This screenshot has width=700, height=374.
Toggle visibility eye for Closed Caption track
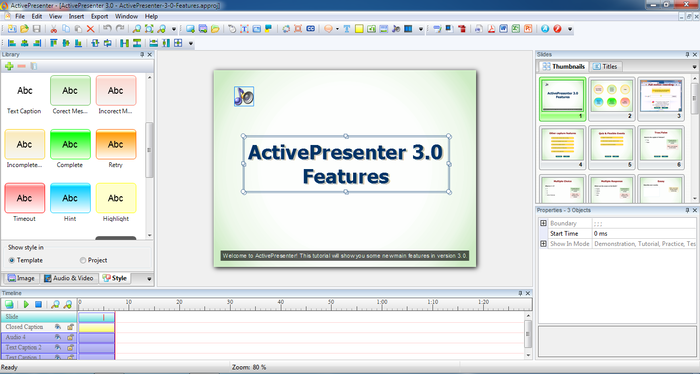point(58,327)
